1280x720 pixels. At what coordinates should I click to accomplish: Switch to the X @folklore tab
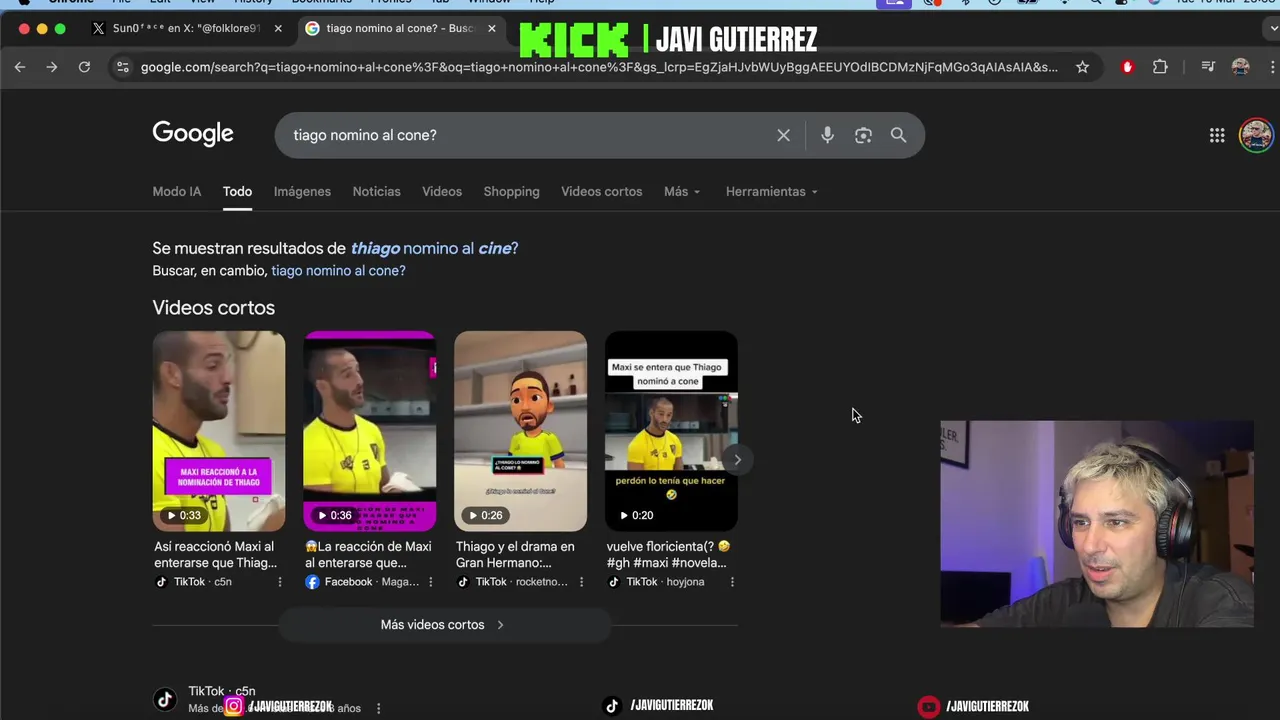(187, 28)
